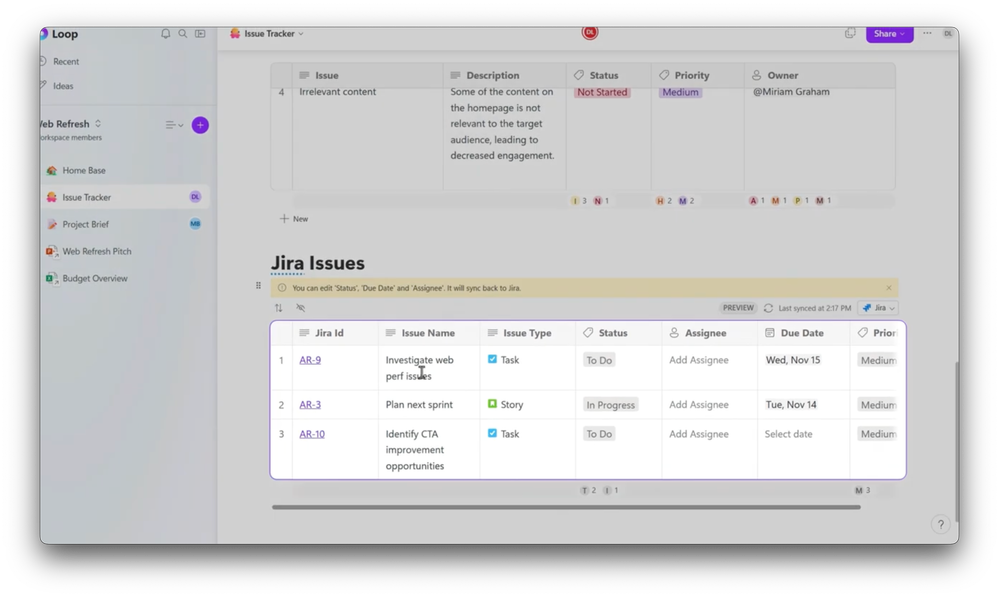
Task: Edit the Wed, Nov 15 due date
Action: (x=793, y=360)
